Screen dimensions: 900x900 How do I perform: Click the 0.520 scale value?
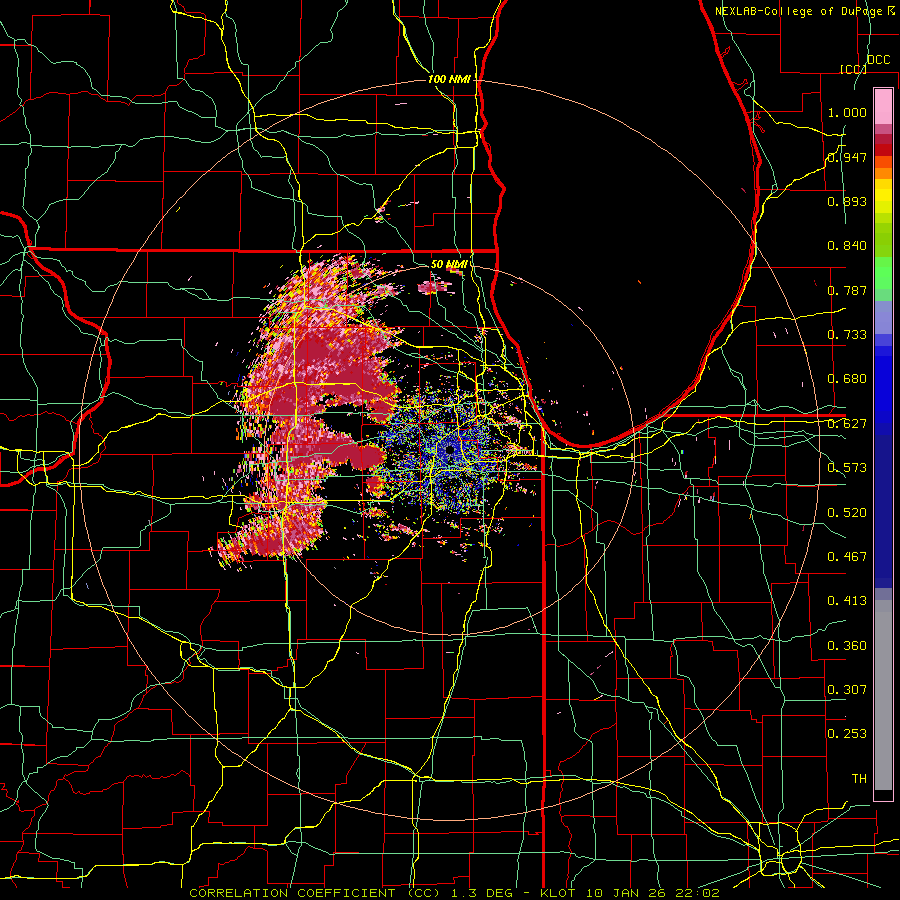(847, 513)
